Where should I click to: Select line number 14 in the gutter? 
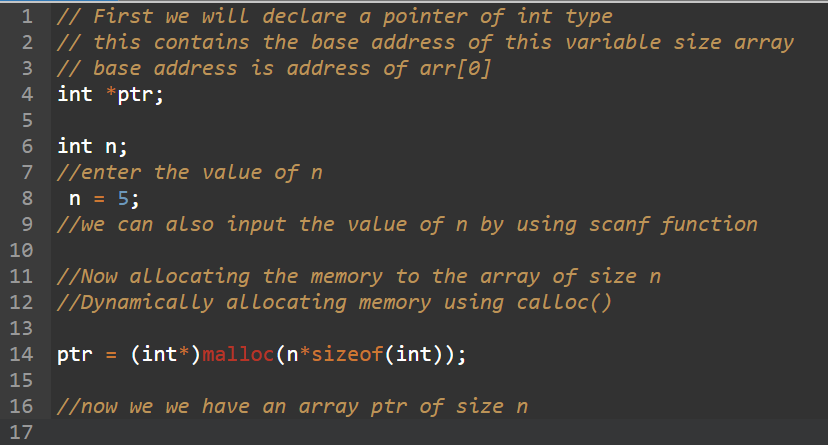tap(21, 354)
